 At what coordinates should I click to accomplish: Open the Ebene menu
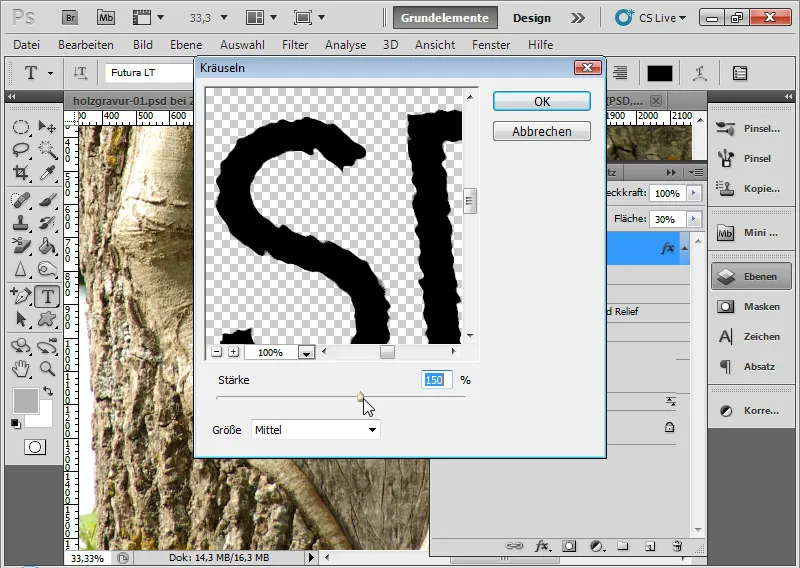186,45
